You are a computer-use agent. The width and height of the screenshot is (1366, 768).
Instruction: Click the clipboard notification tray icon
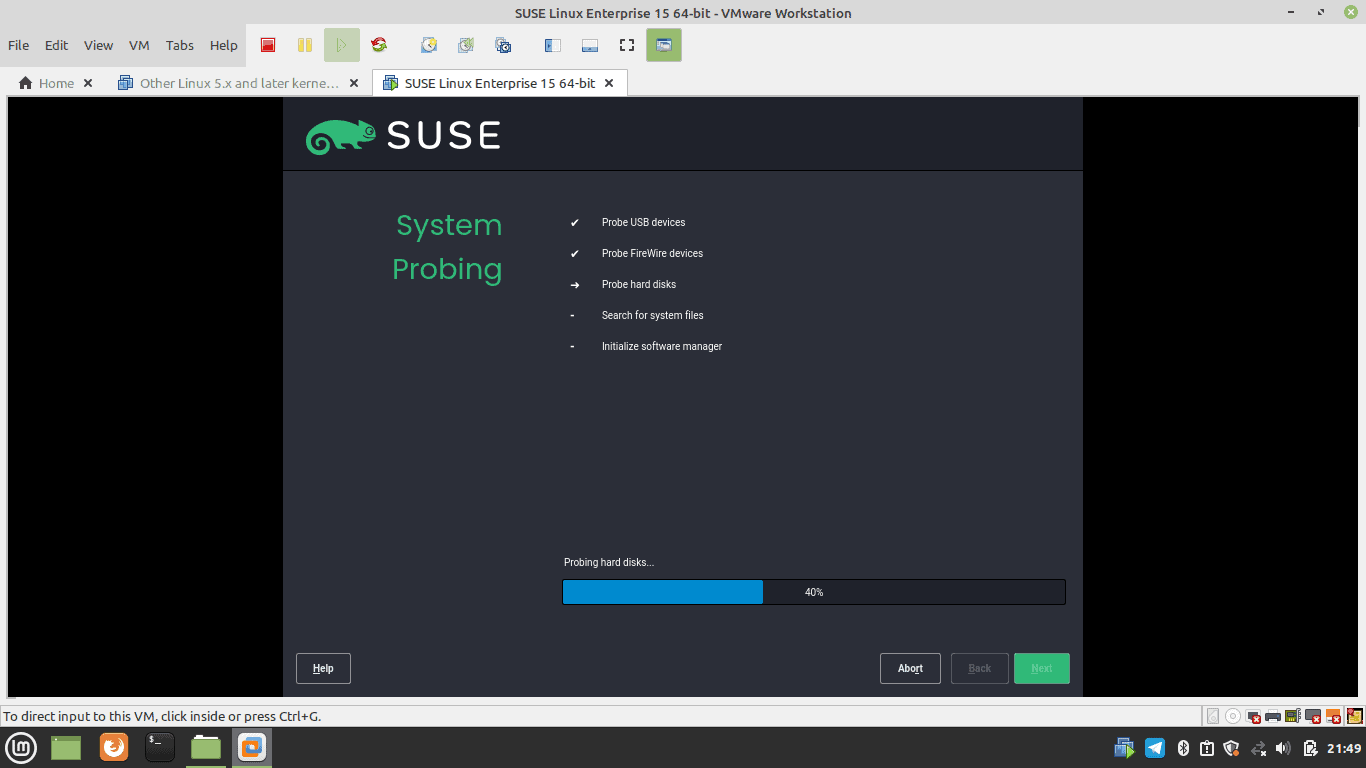[x=1207, y=748]
